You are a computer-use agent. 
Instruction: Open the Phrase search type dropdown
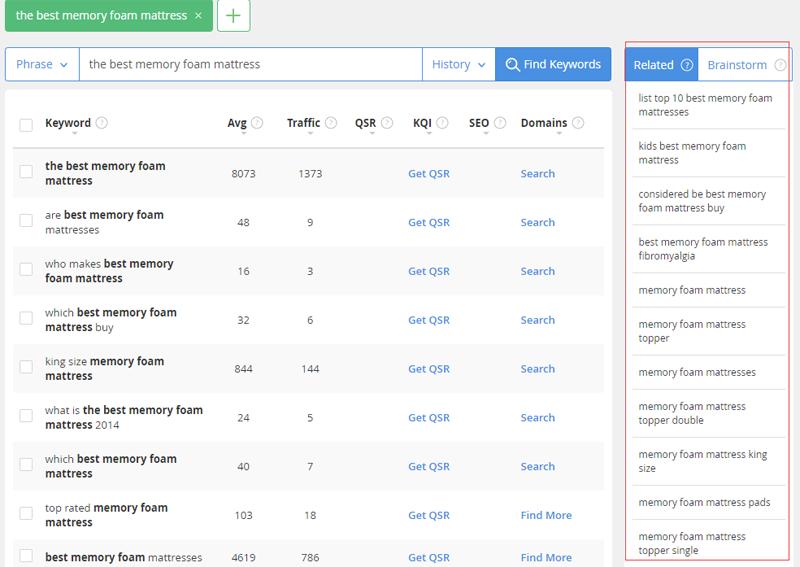coord(42,64)
